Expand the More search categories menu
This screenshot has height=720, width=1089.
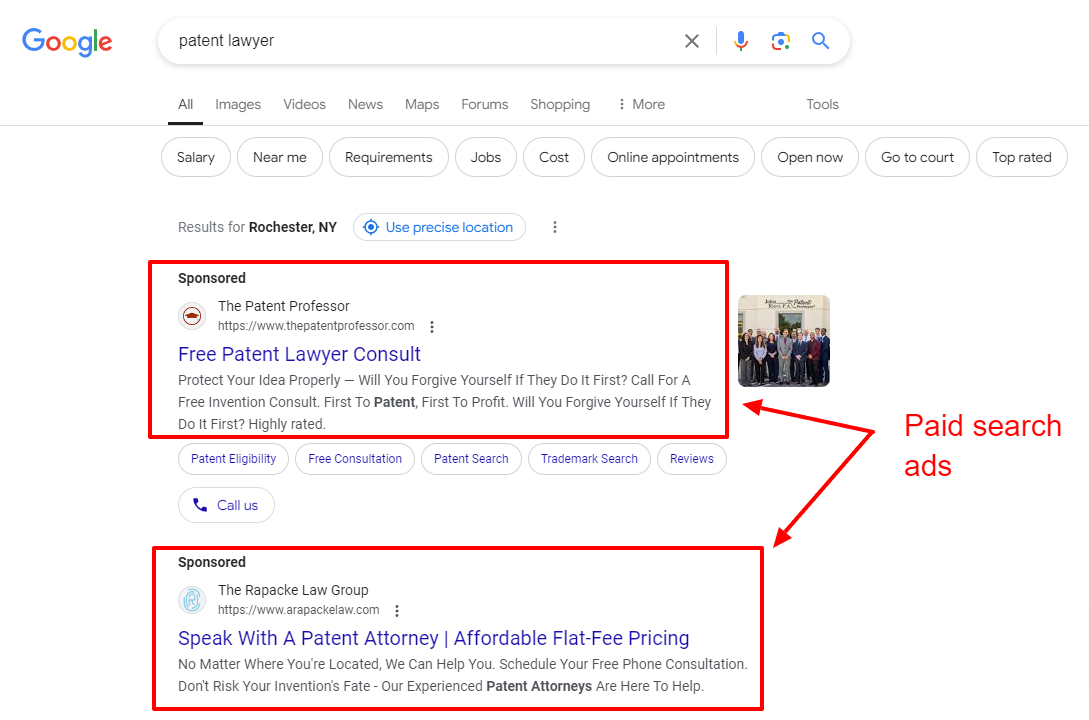point(640,104)
